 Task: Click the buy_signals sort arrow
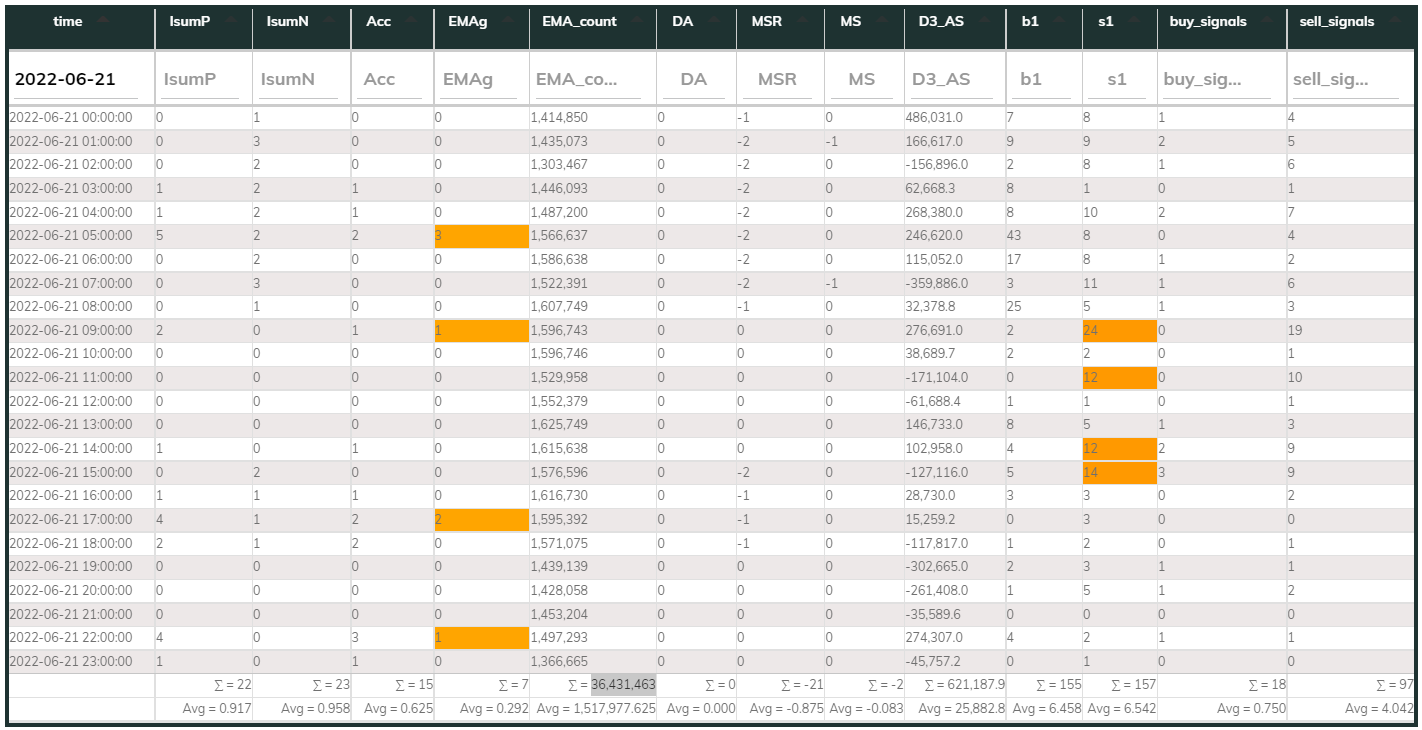[1268, 21]
